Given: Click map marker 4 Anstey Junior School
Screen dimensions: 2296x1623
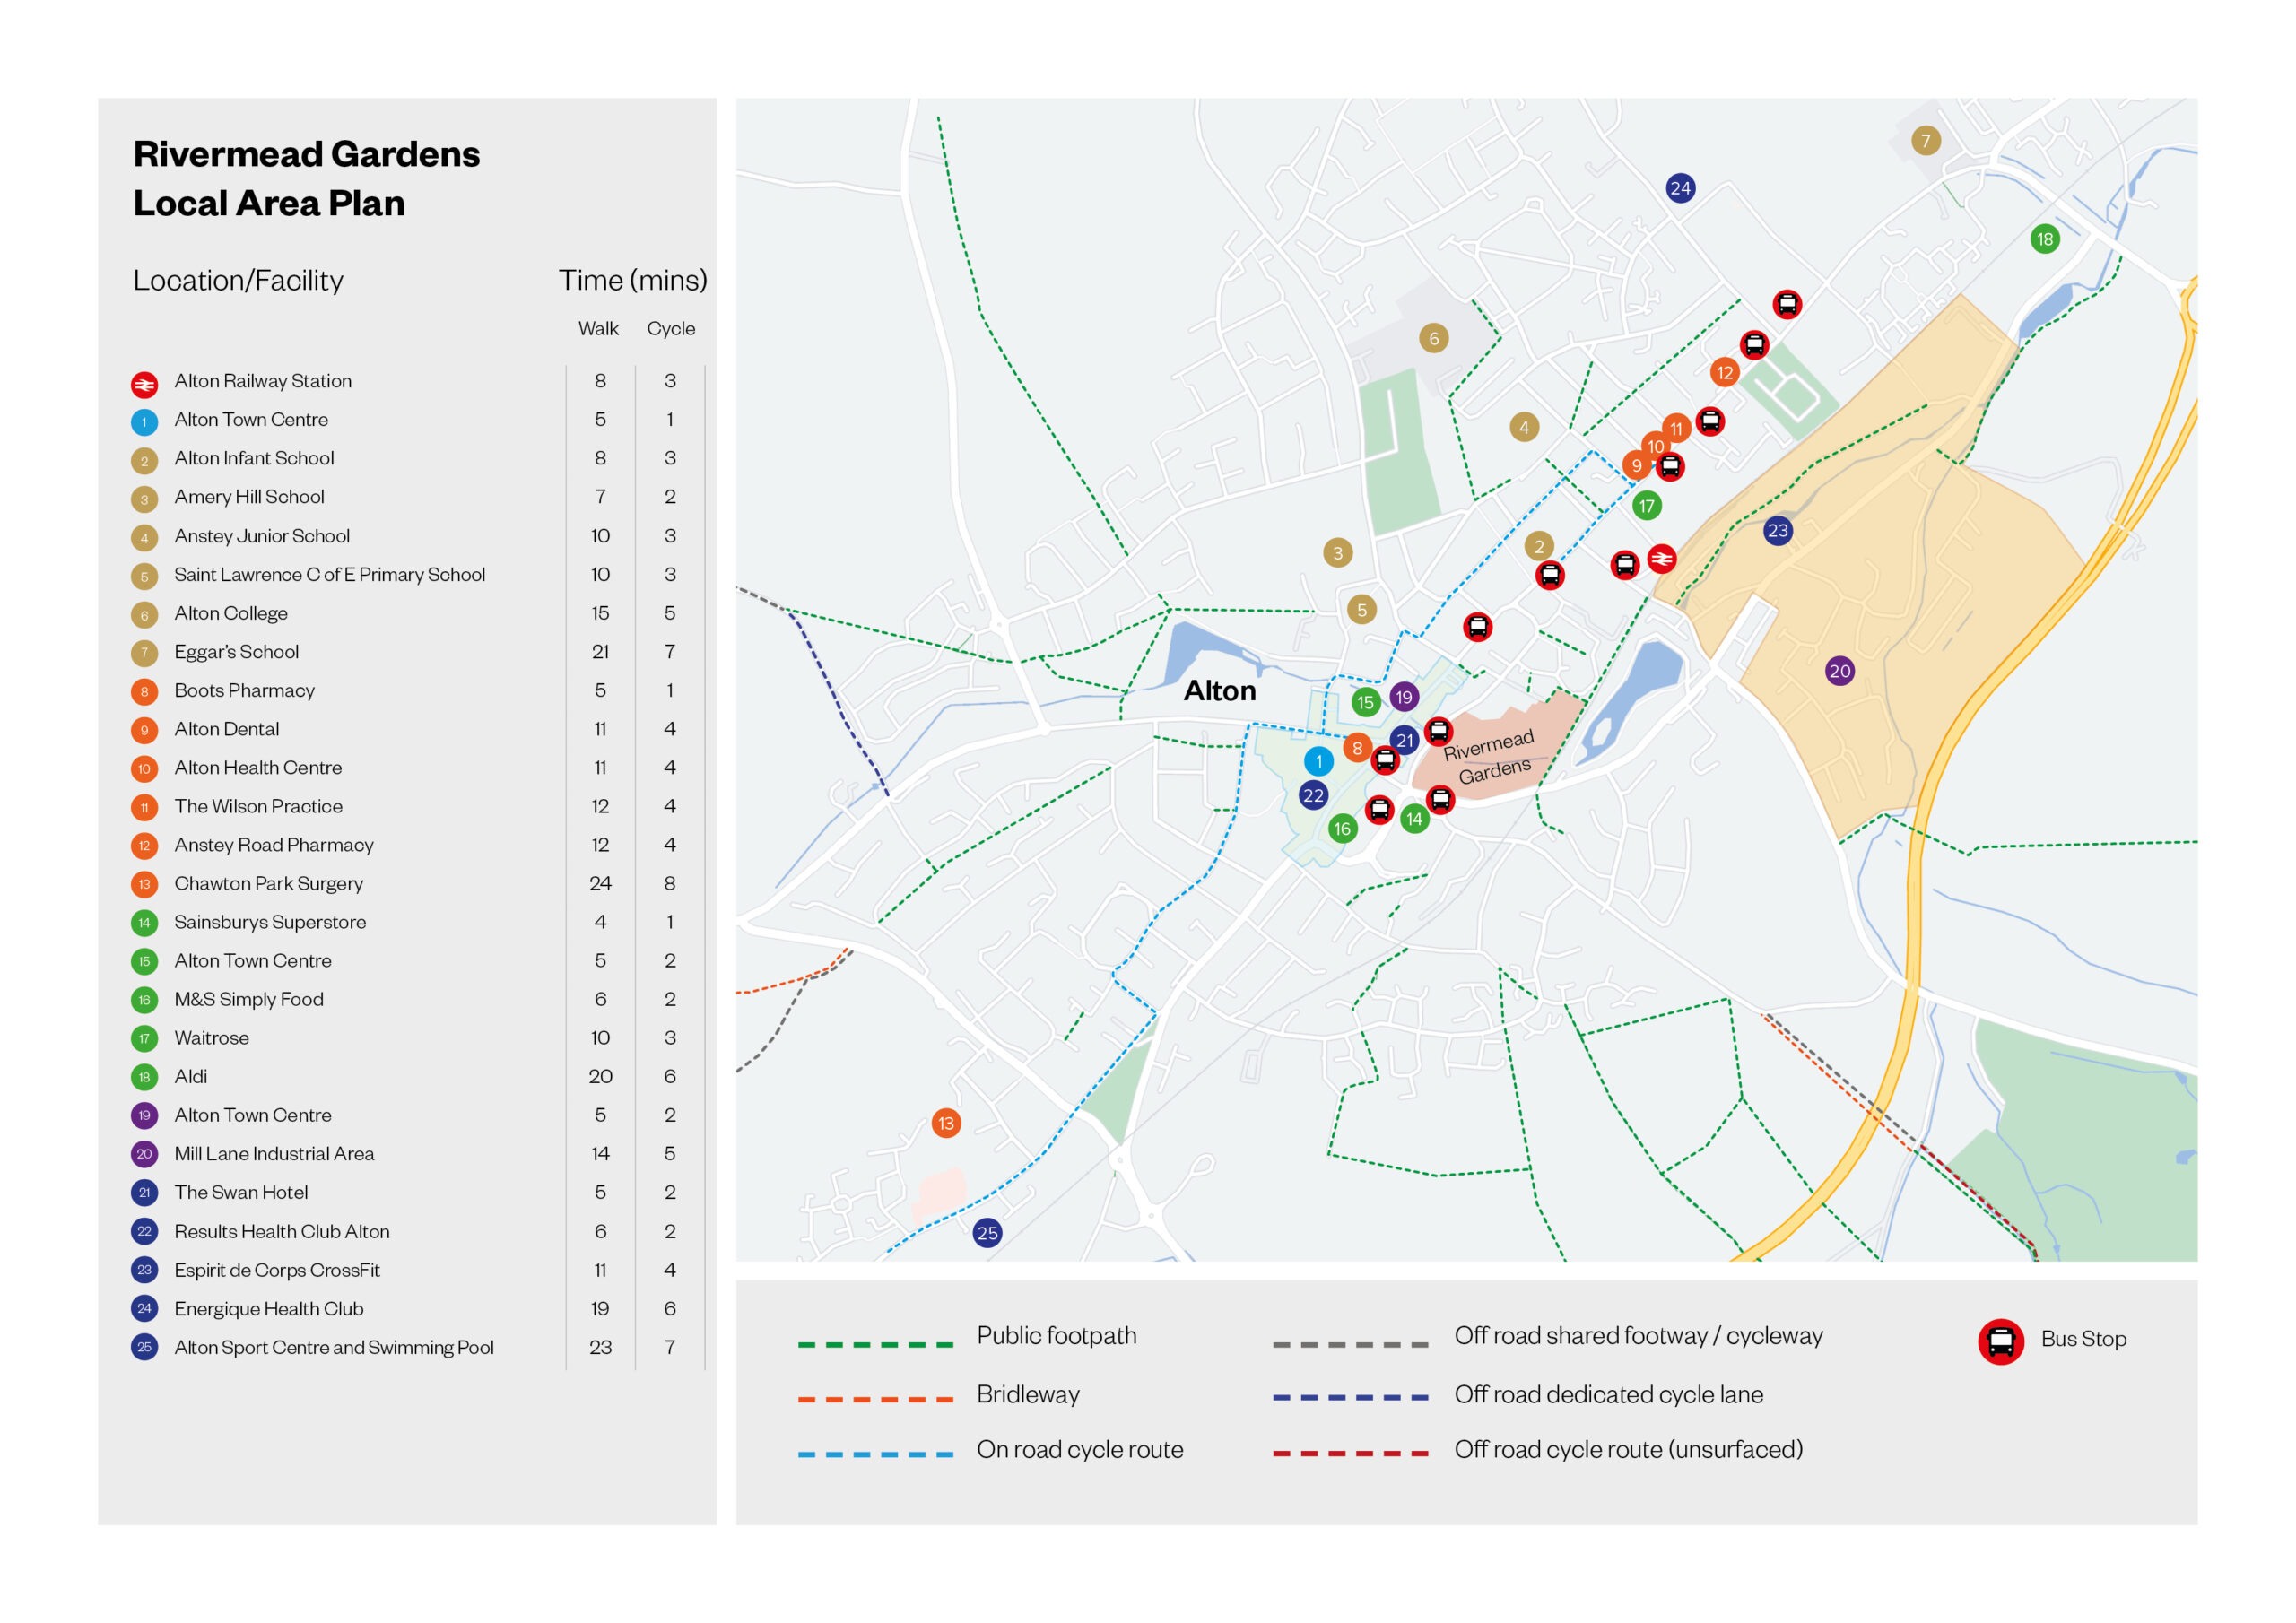Looking at the screenshot, I should tap(1524, 427).
